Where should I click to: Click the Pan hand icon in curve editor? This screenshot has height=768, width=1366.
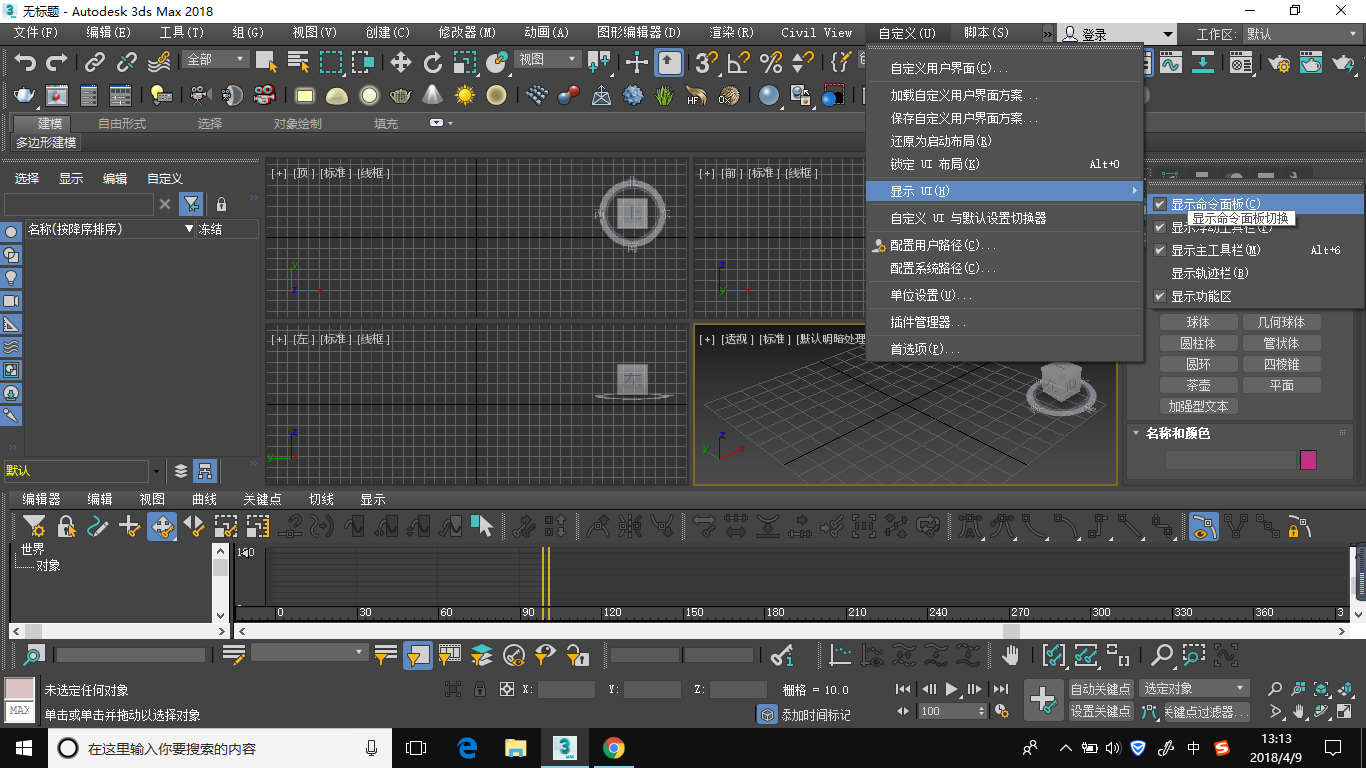pyautogui.click(x=1011, y=655)
